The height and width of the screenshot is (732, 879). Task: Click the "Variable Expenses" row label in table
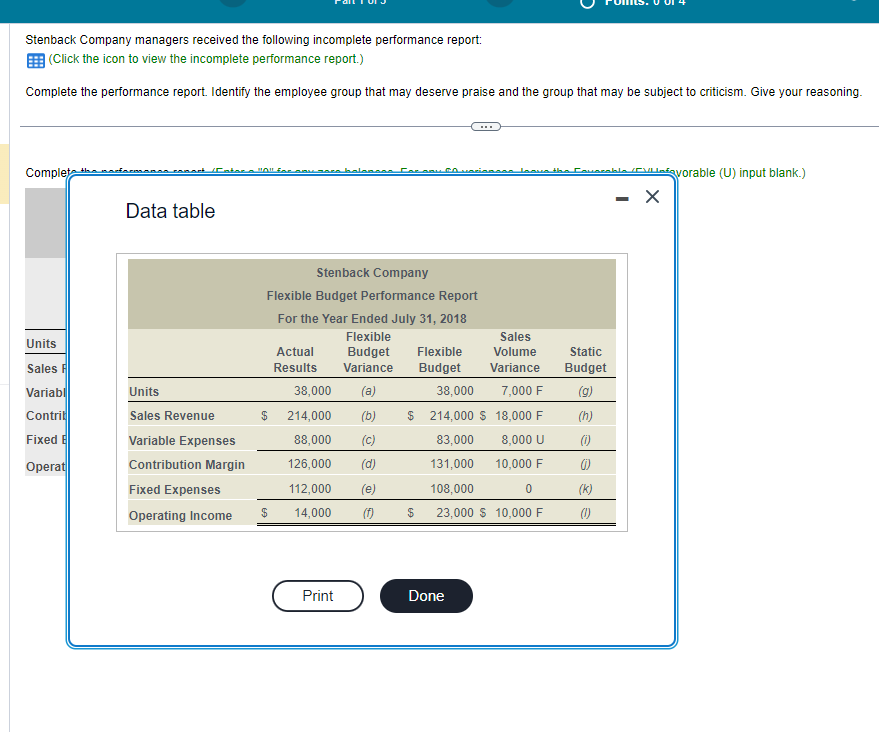[x=182, y=441]
